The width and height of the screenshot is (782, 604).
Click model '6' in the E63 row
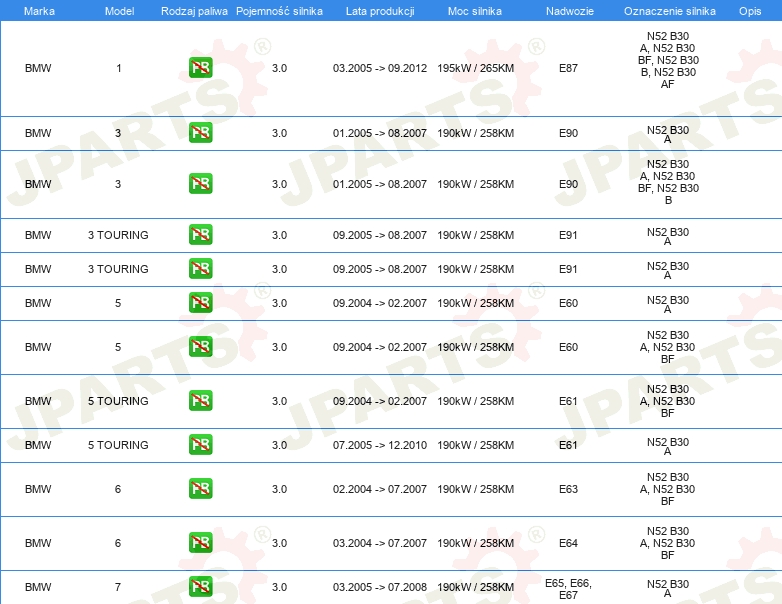tap(118, 489)
